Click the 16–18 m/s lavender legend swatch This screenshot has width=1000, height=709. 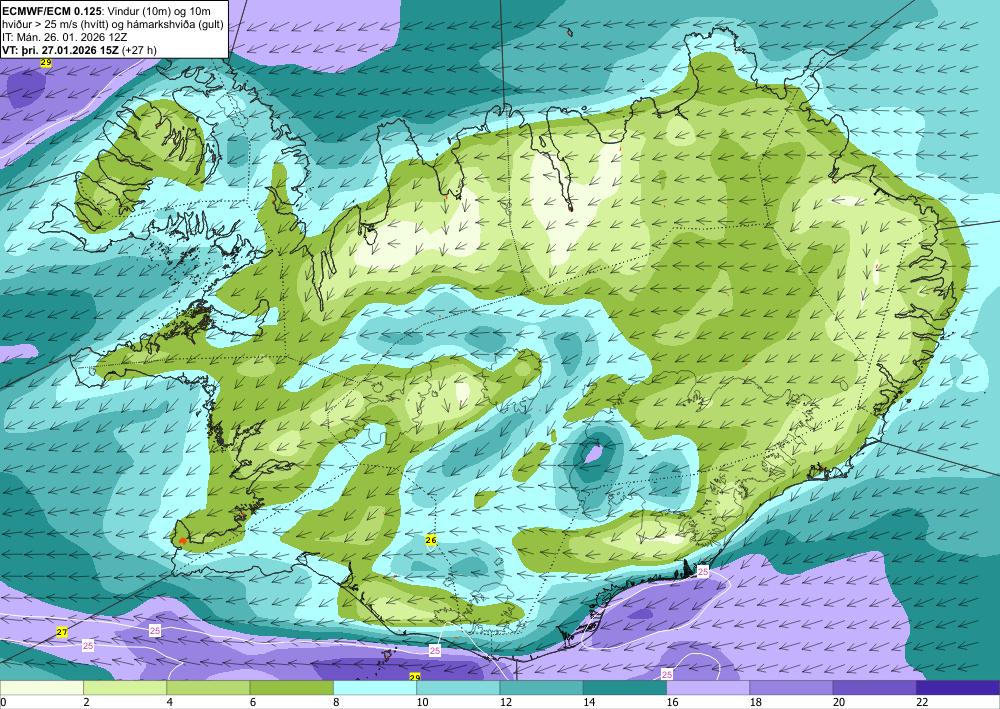click(708, 688)
